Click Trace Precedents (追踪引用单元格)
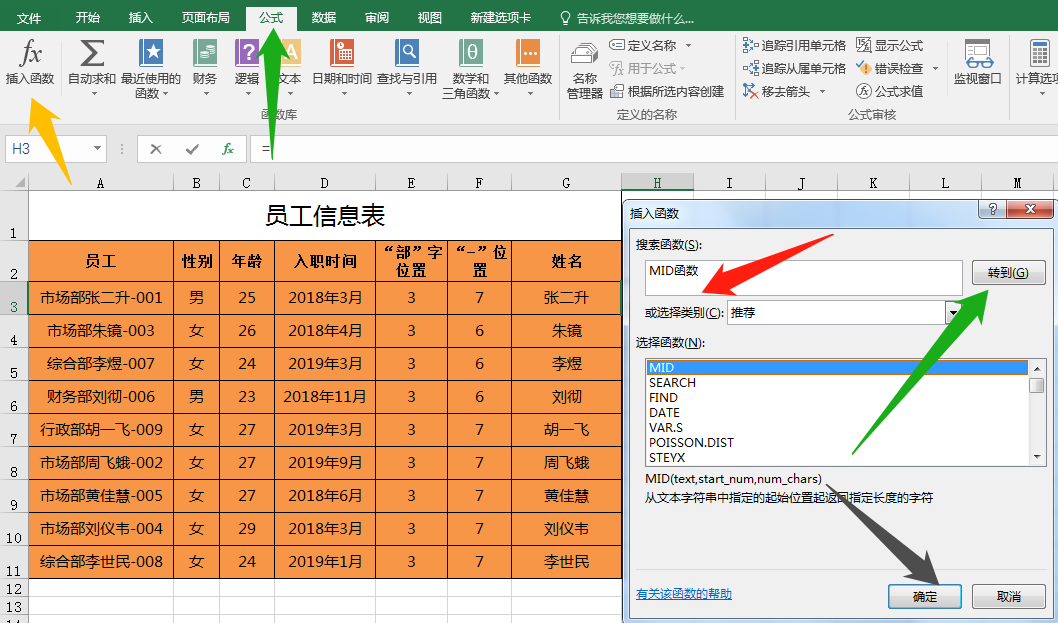This screenshot has height=623, width=1058. pyautogui.click(x=794, y=45)
